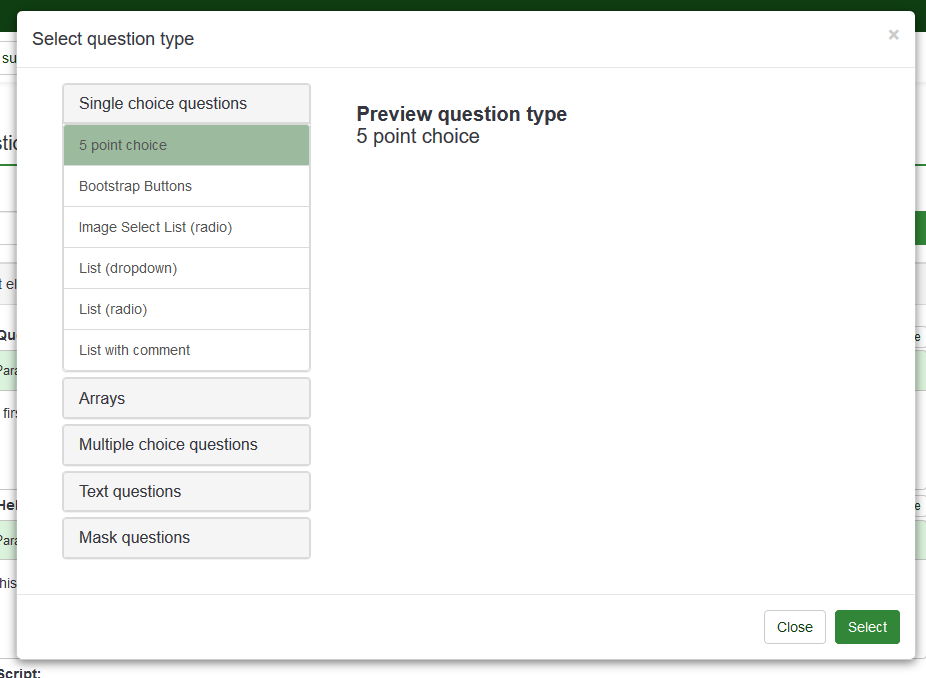
Task: Dismiss dialog with the × icon
Action: [893, 35]
